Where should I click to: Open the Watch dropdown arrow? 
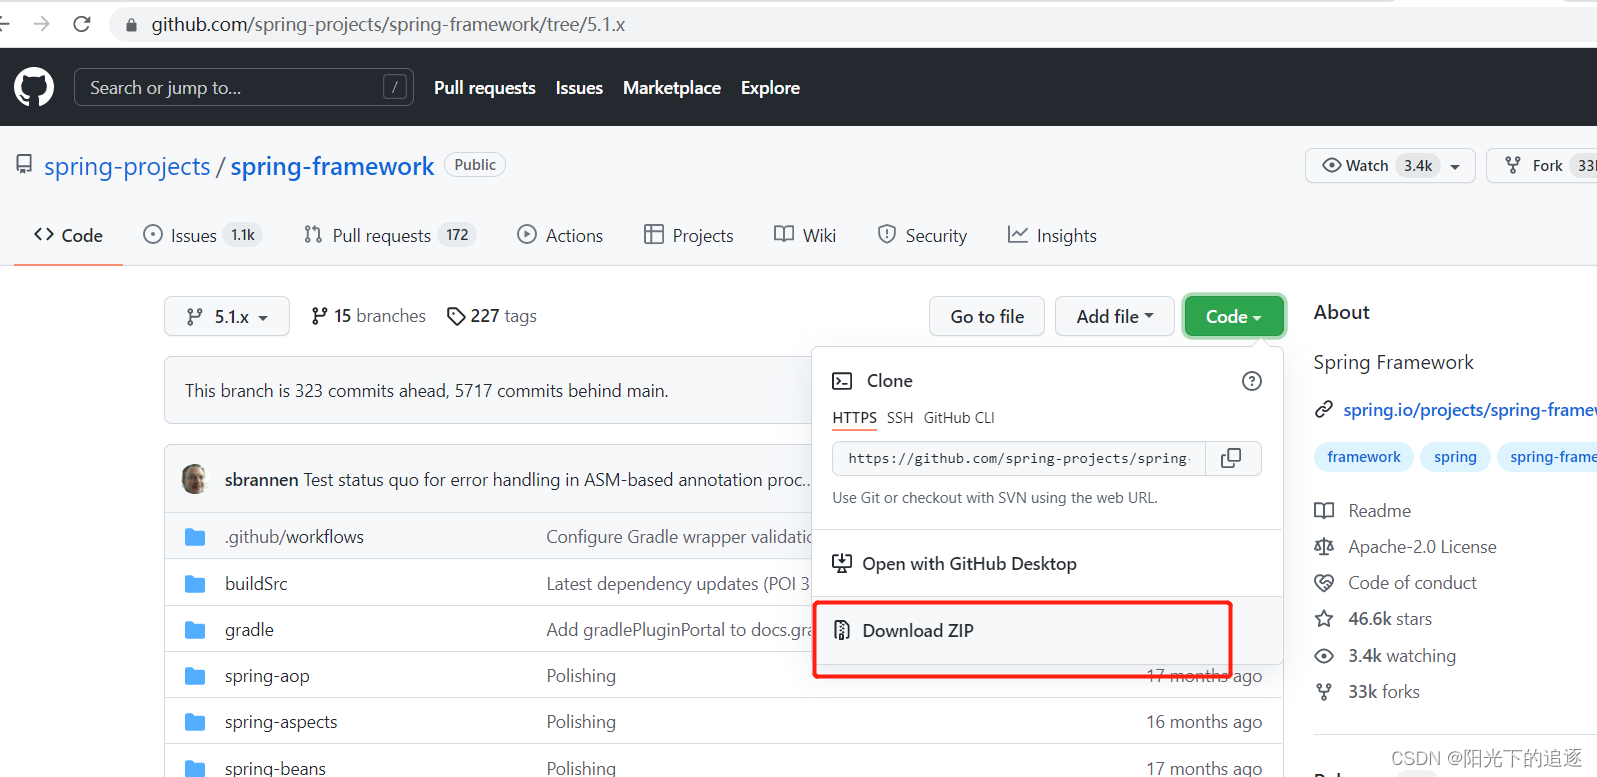coord(1455,167)
